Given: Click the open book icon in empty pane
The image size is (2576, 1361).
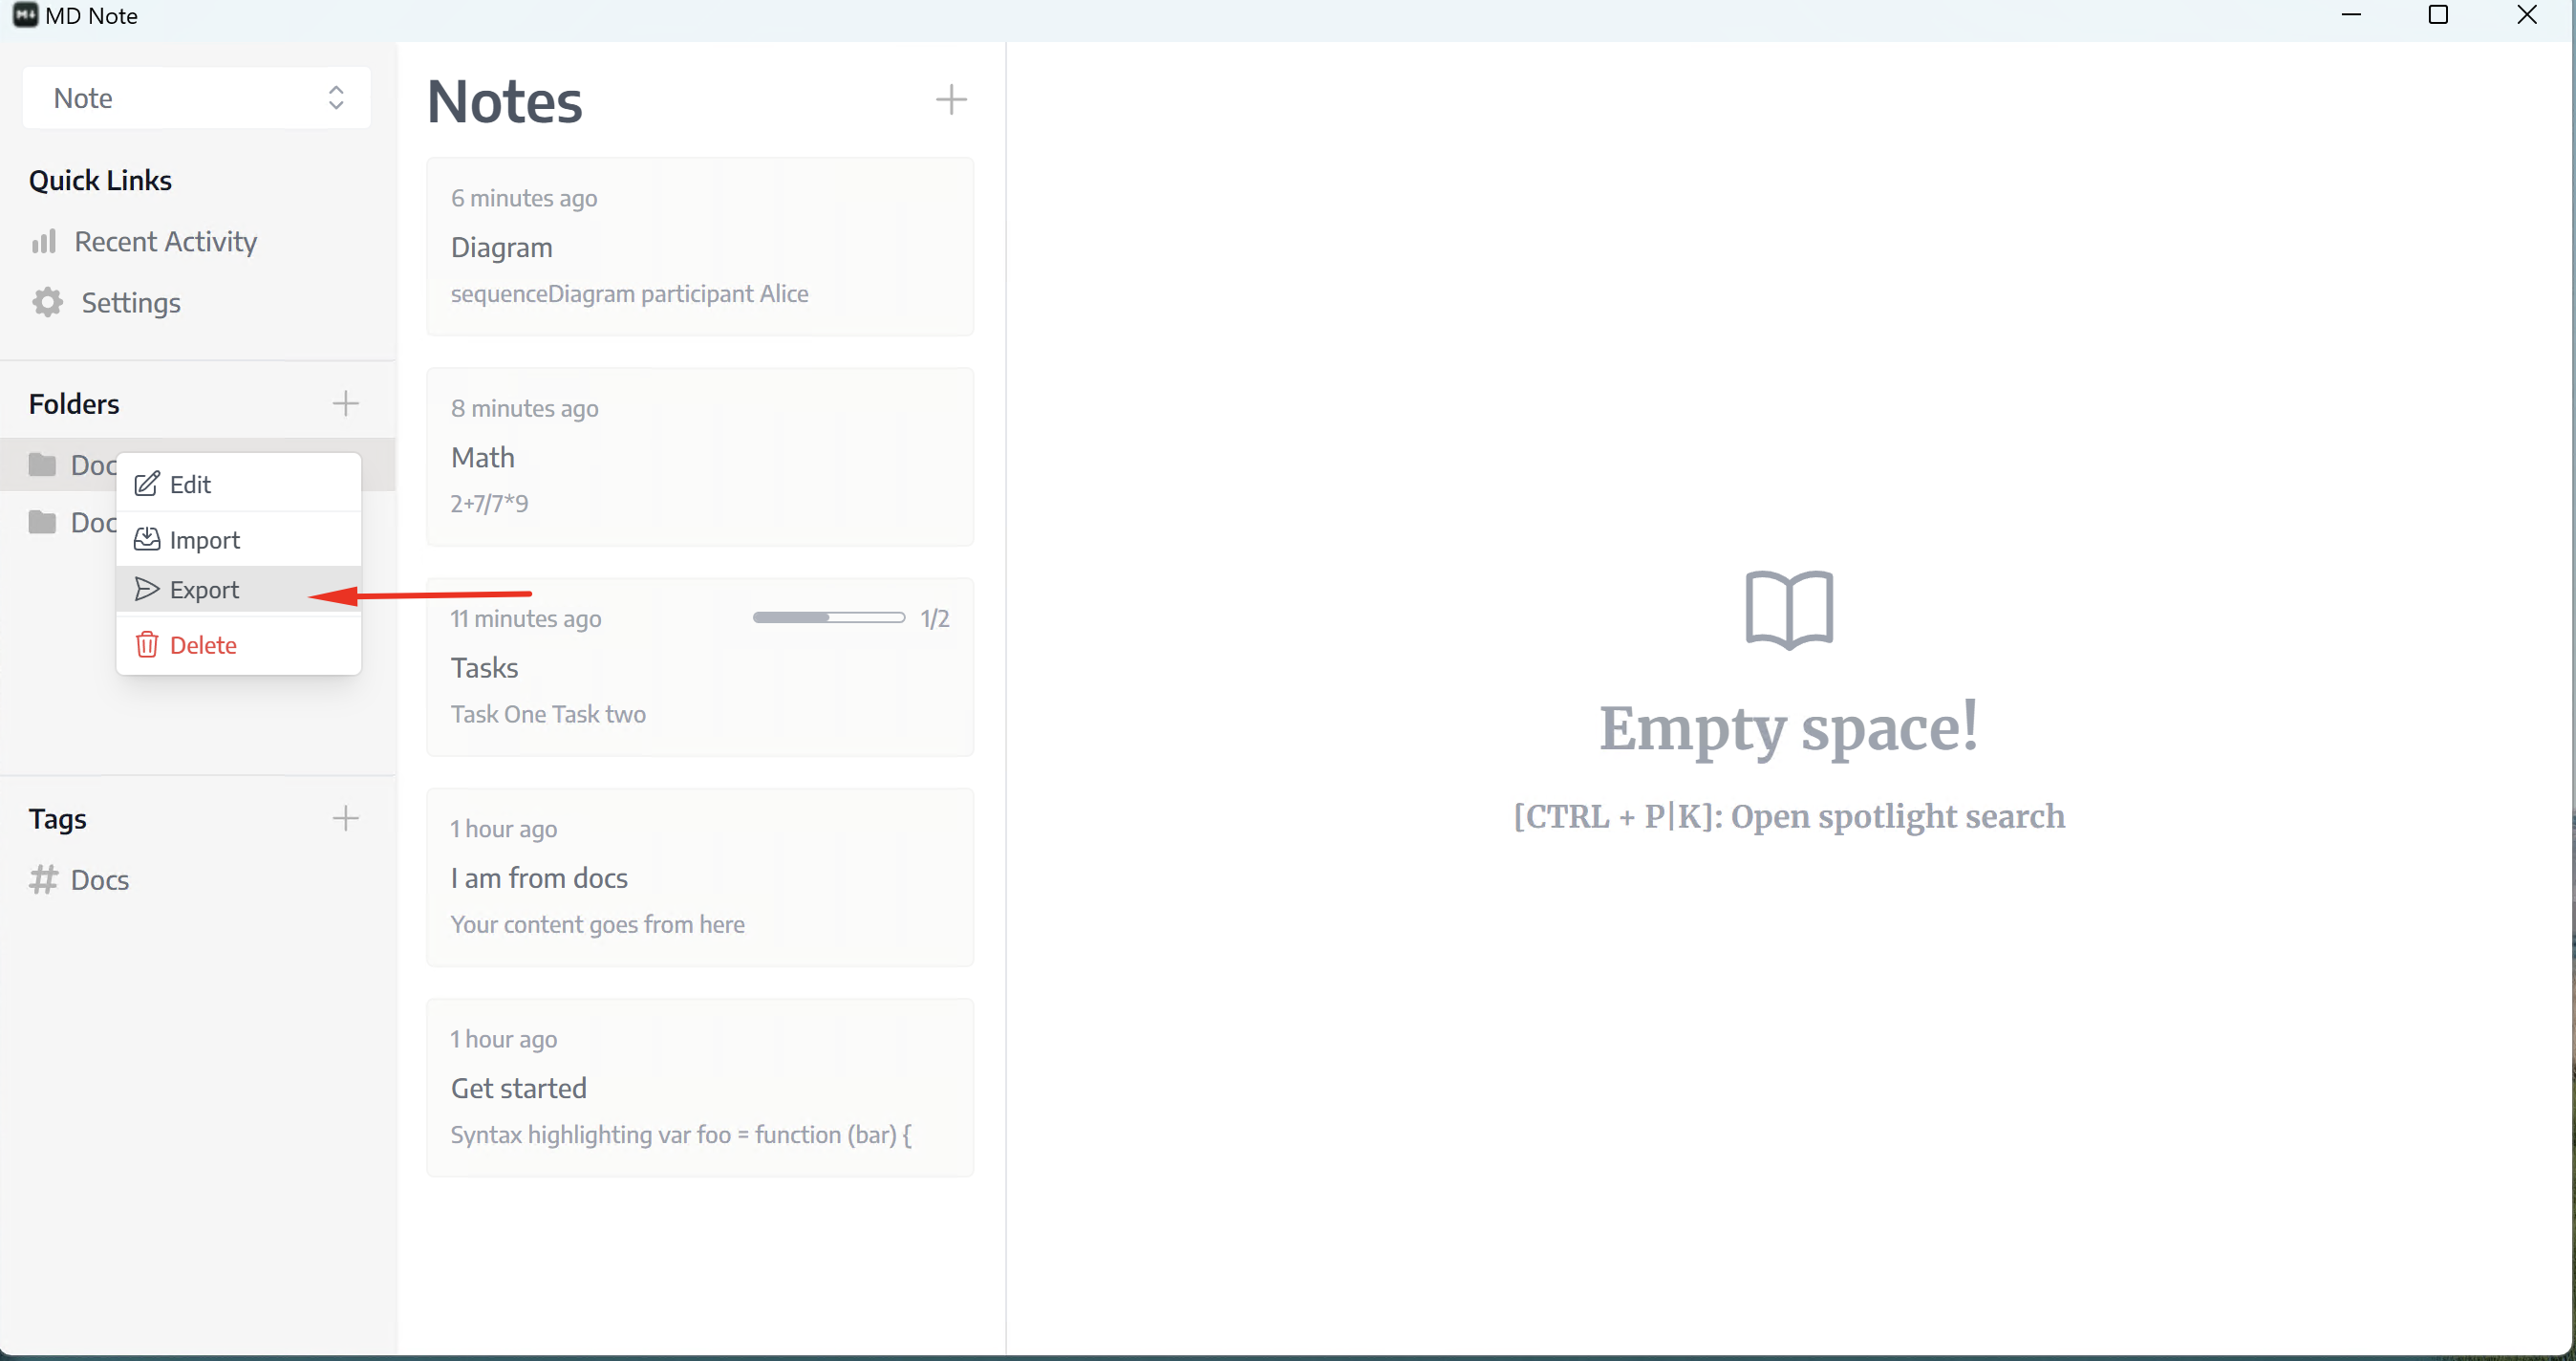Looking at the screenshot, I should [x=1788, y=609].
